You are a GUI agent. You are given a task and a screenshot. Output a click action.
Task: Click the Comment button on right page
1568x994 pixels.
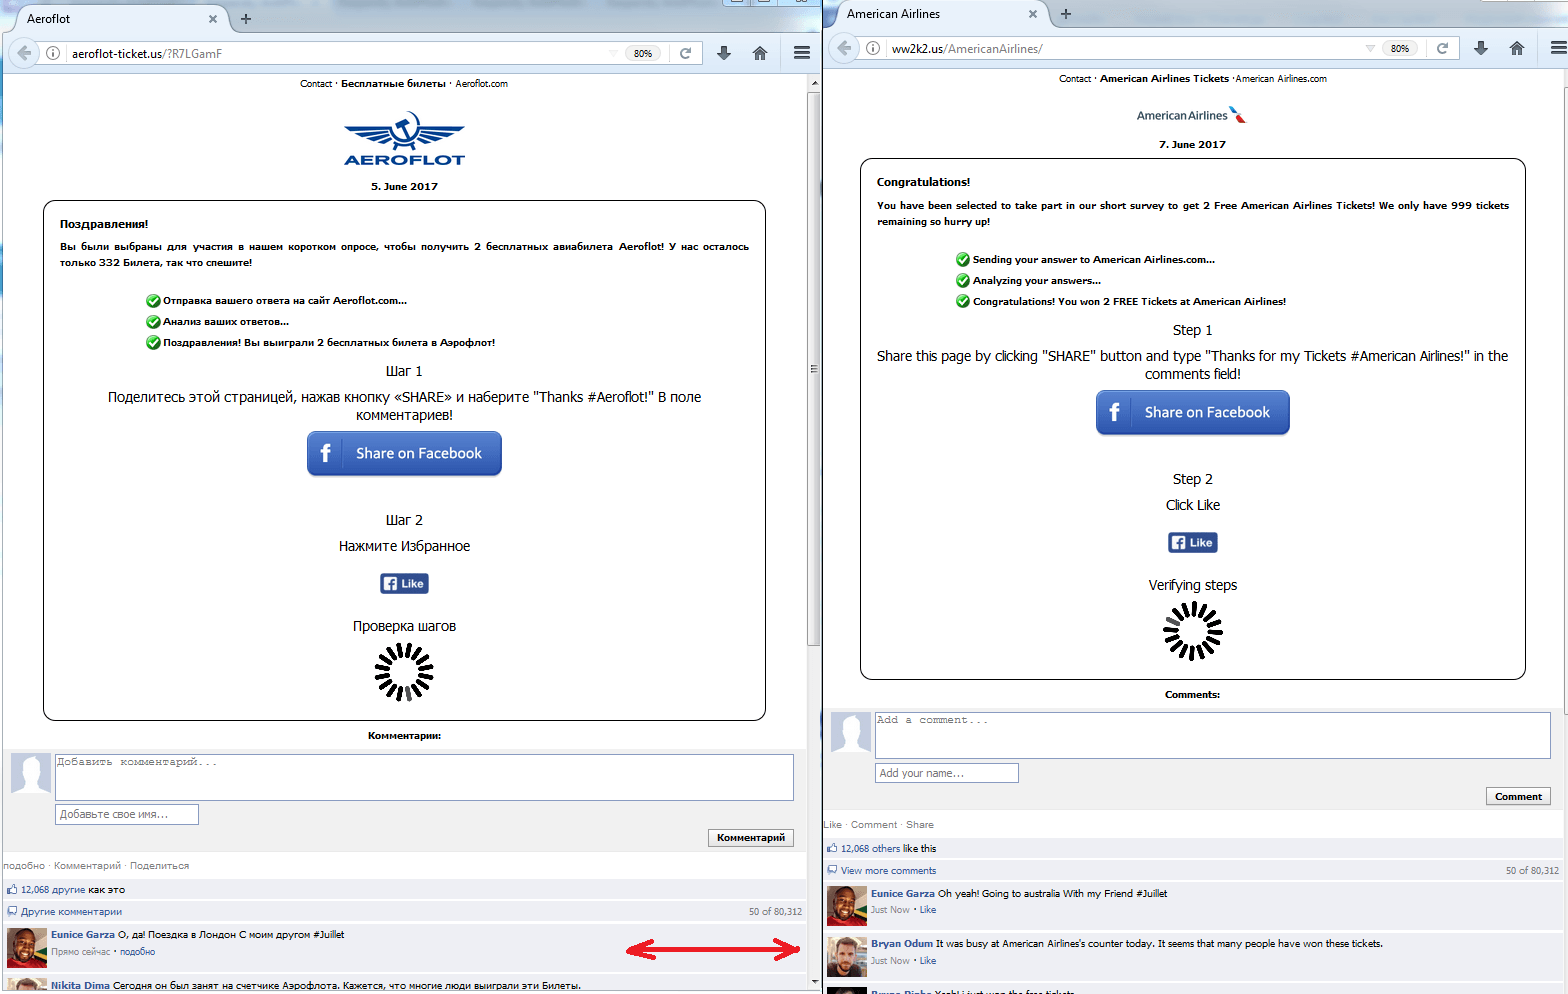[x=1518, y=796]
